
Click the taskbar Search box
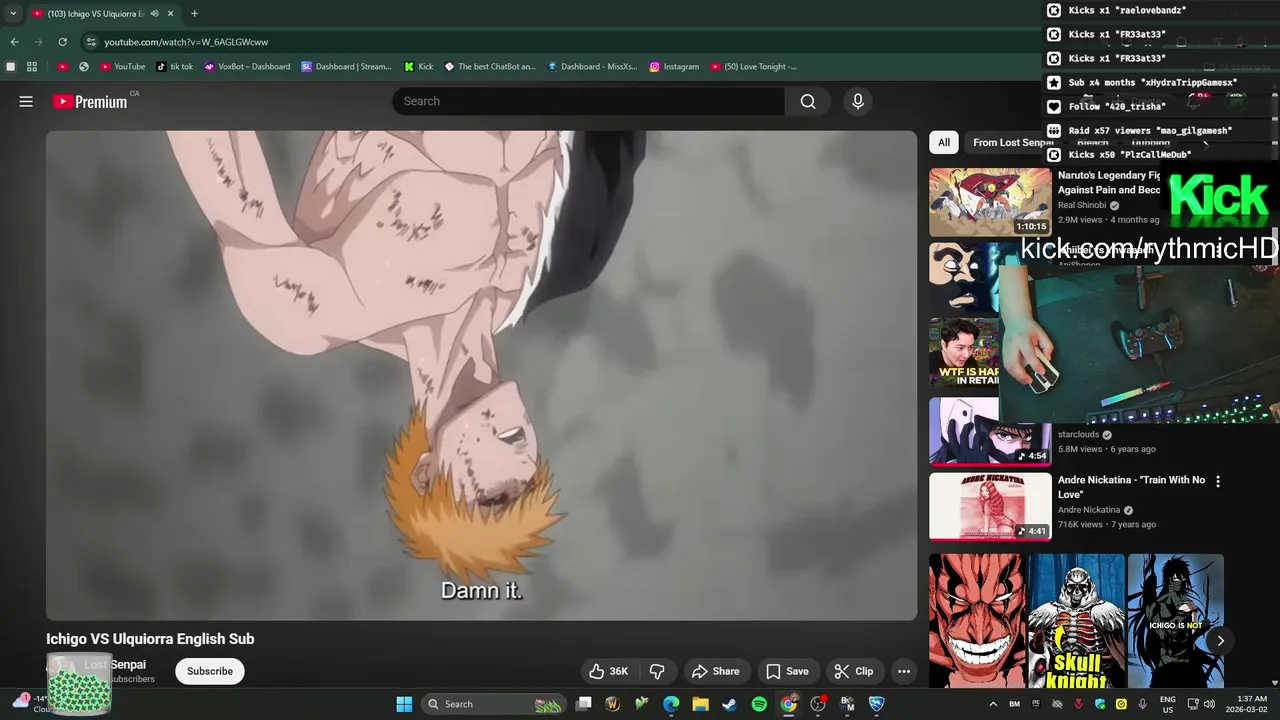coord(493,704)
